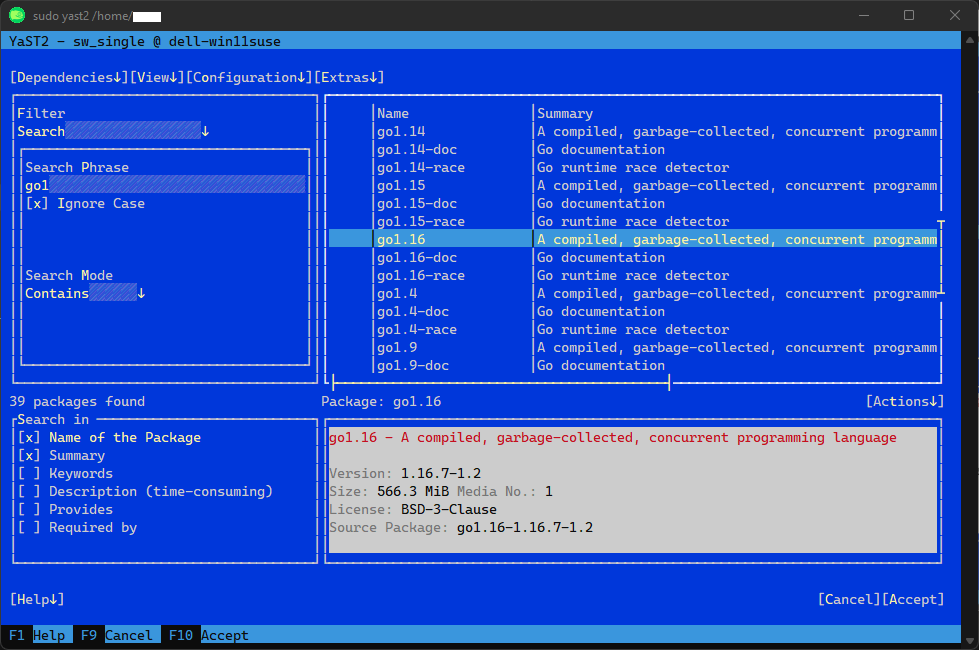The width and height of the screenshot is (979, 650).
Task: Click the green terminal app icon in title bar
Action: pyautogui.click(x=17, y=15)
